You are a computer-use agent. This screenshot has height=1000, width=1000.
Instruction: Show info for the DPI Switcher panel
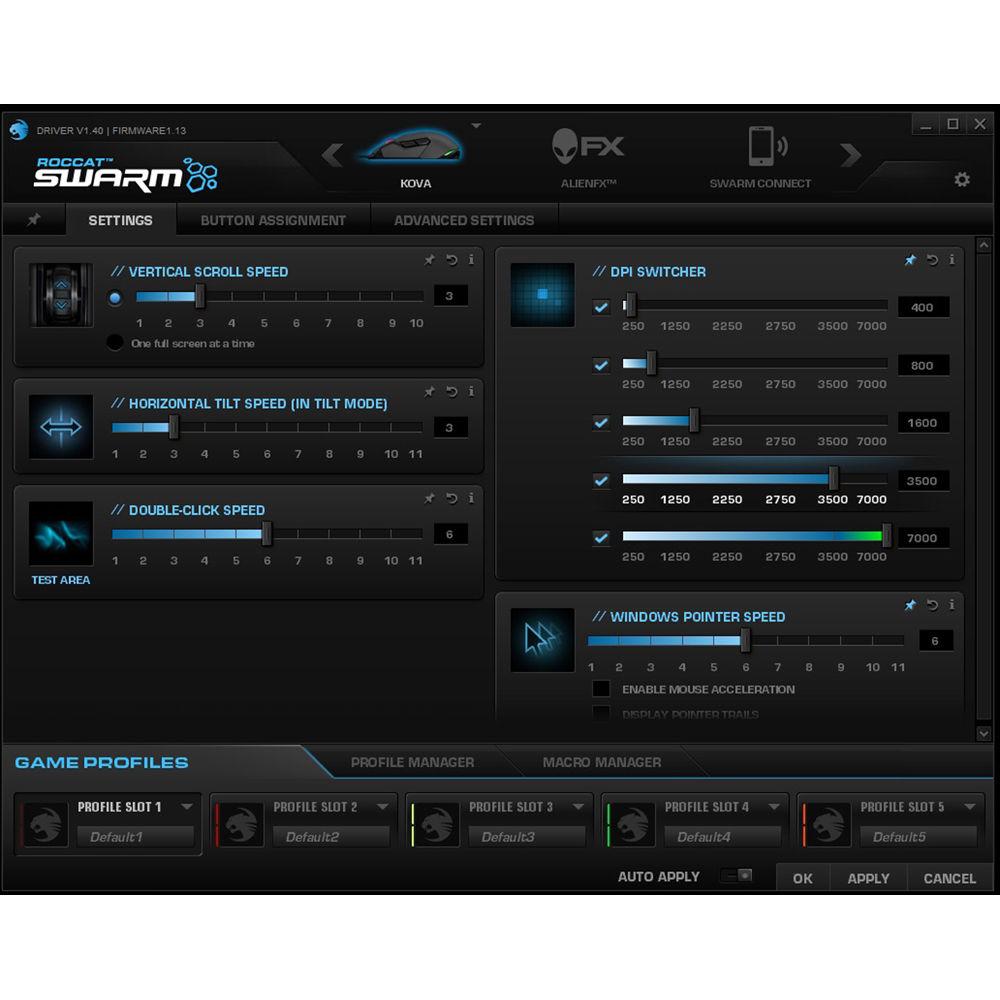951,260
